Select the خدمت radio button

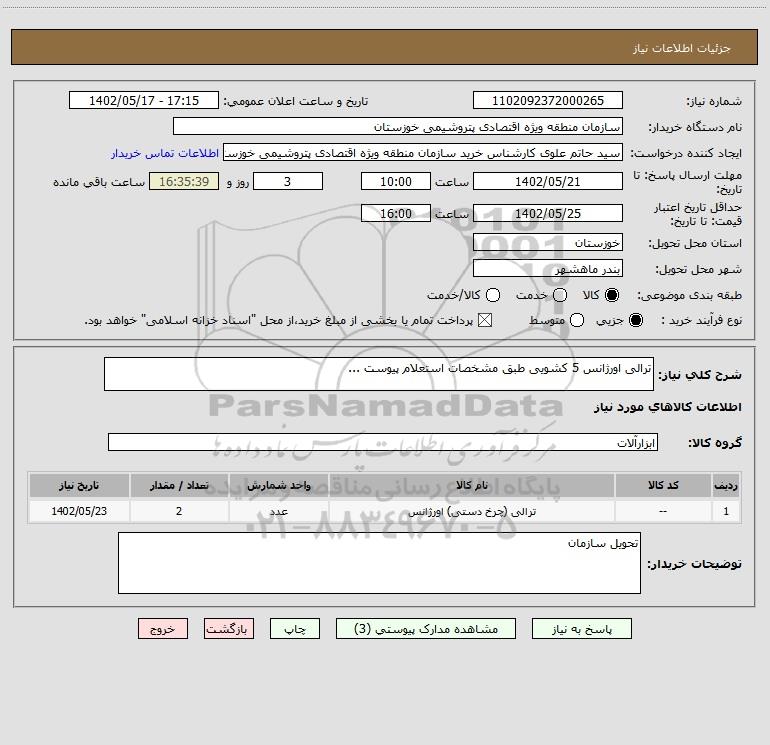(x=560, y=295)
